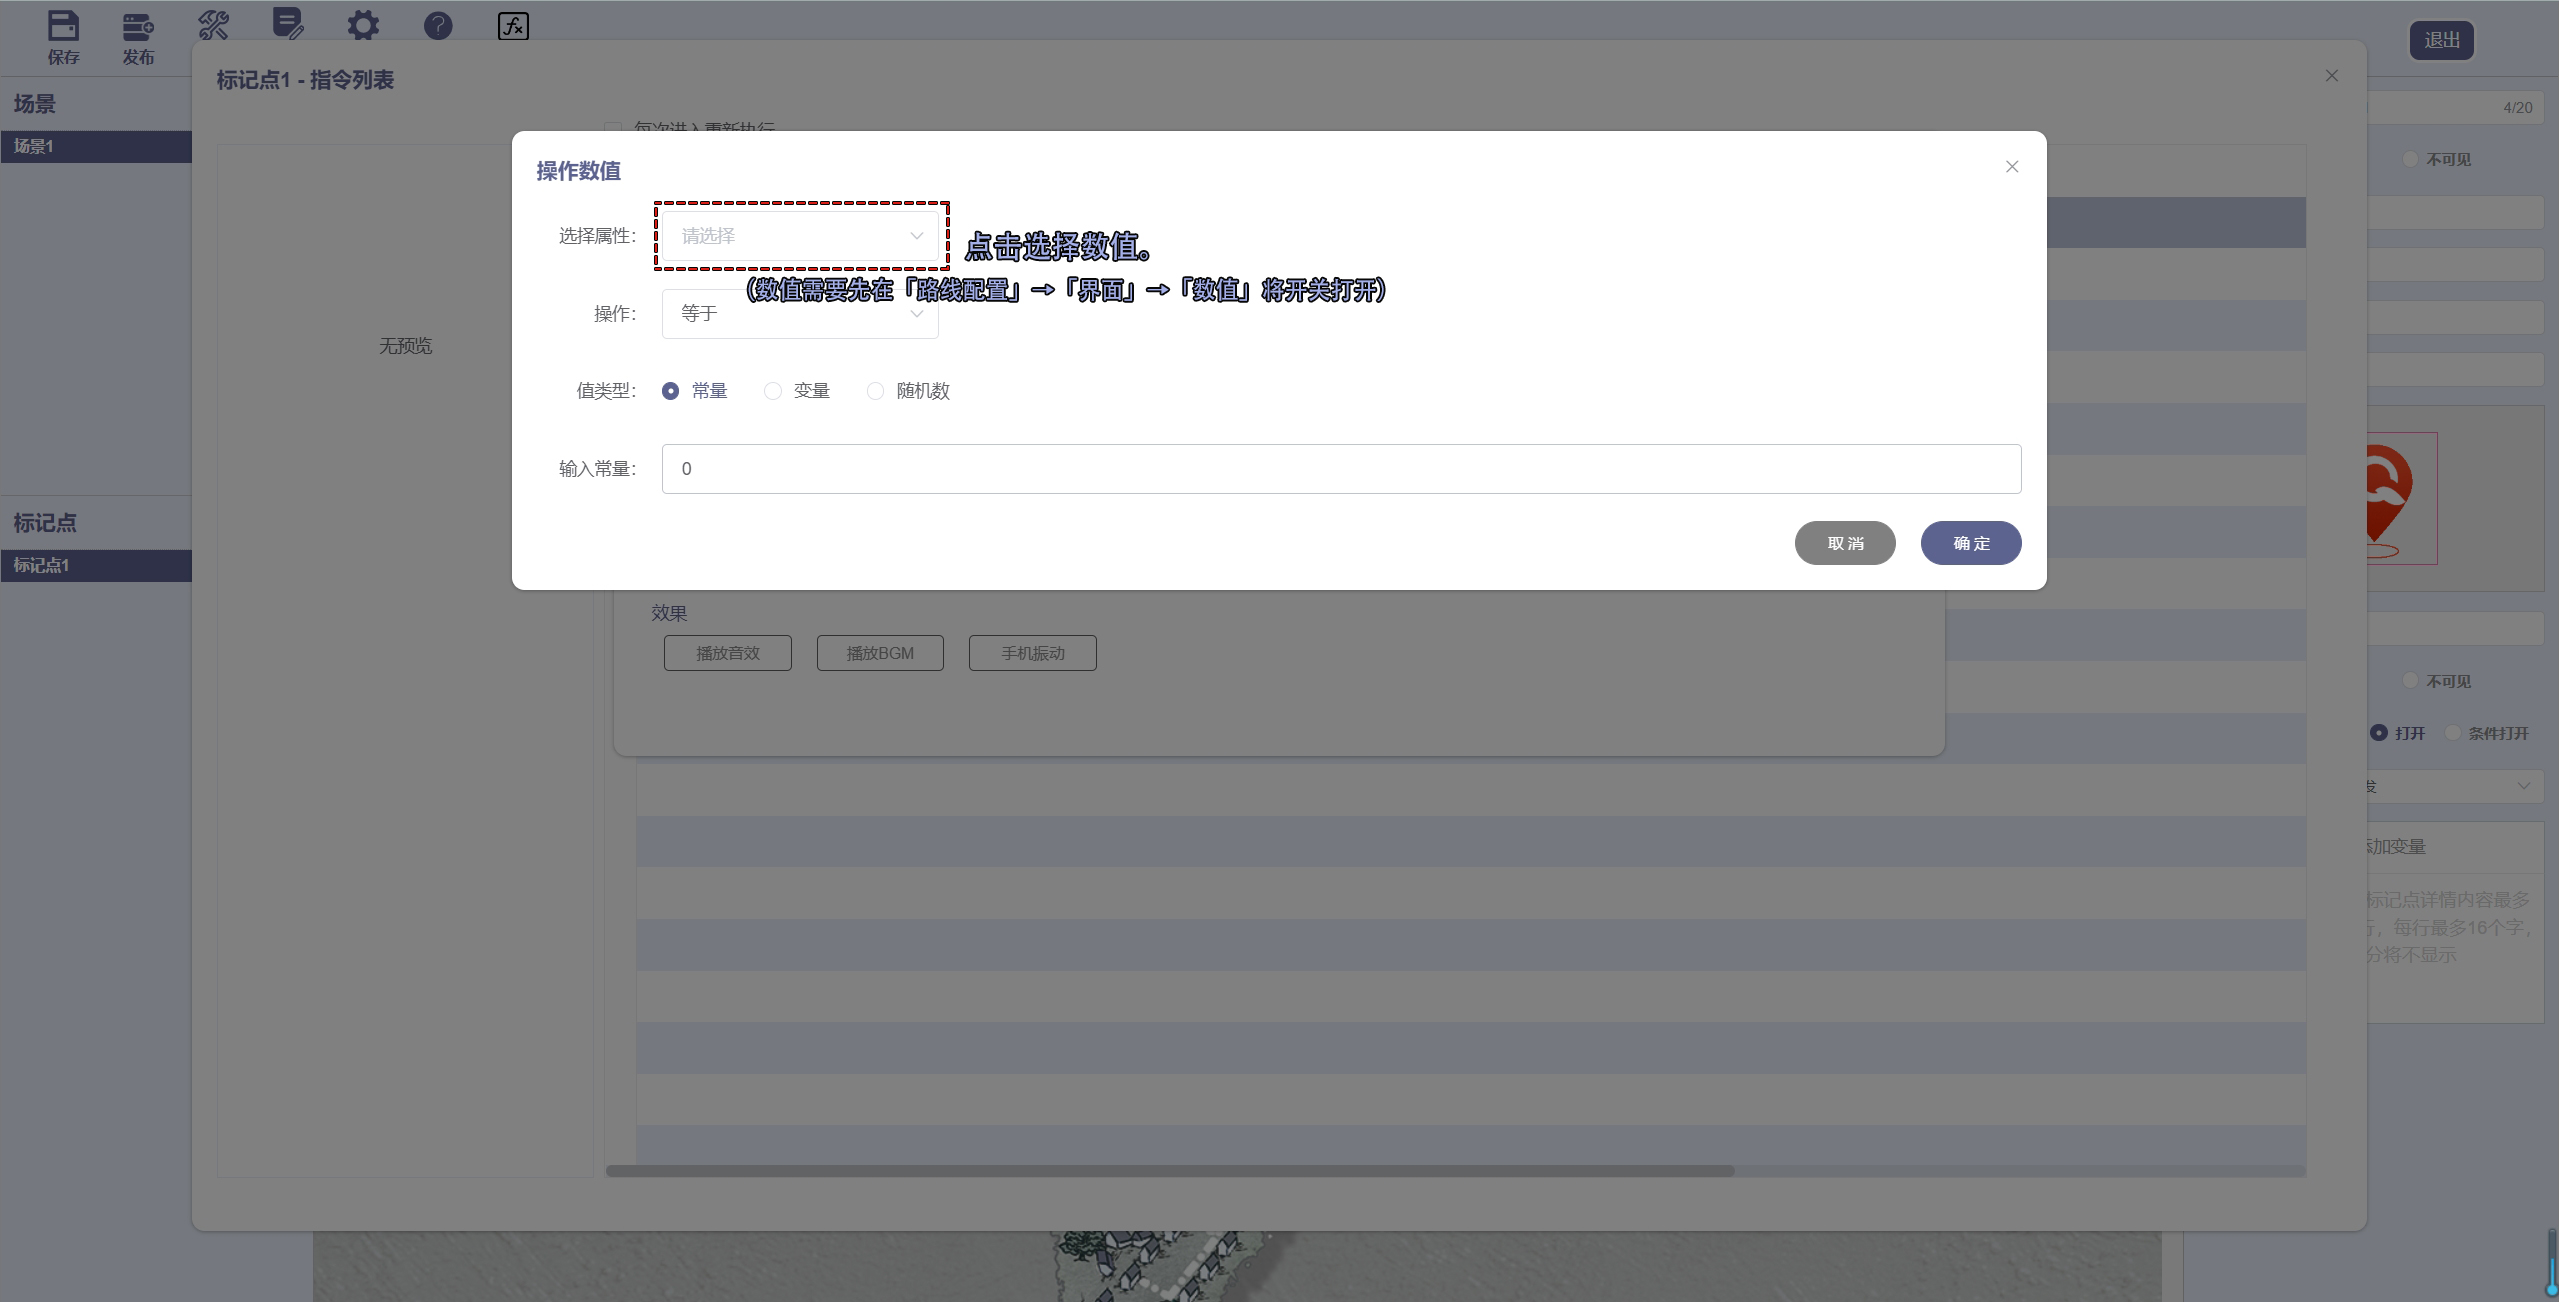
Task: Click the note edit pencil icon
Action: (x=288, y=24)
